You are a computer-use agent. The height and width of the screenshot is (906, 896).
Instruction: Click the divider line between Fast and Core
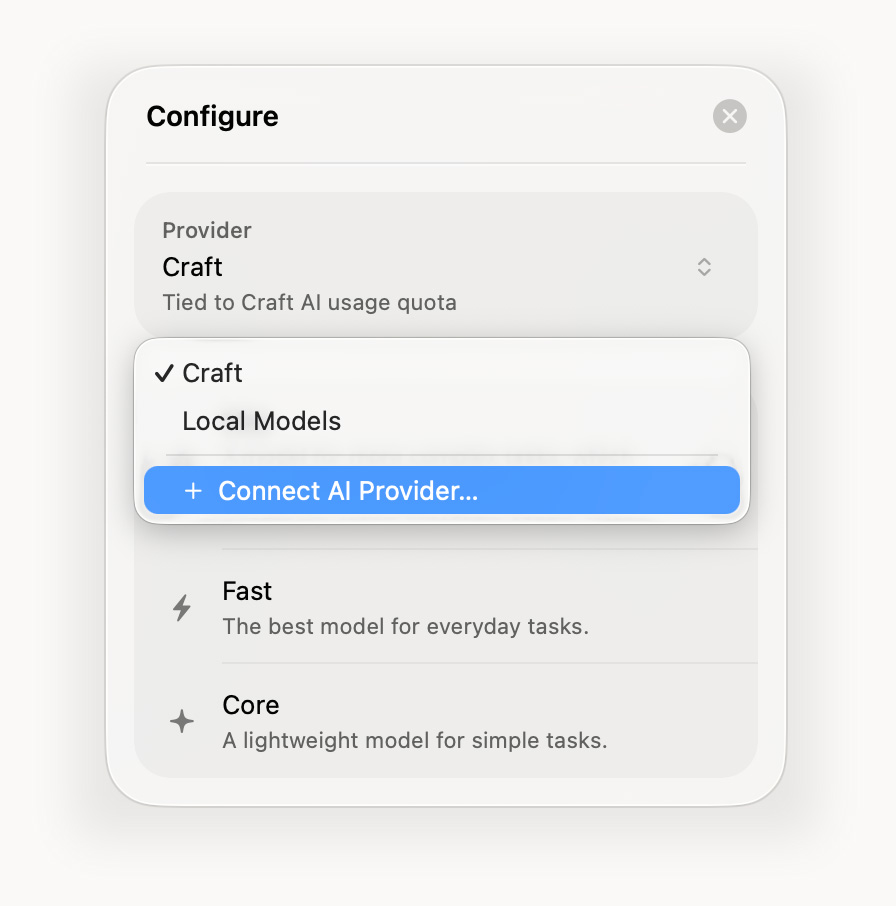point(489,663)
